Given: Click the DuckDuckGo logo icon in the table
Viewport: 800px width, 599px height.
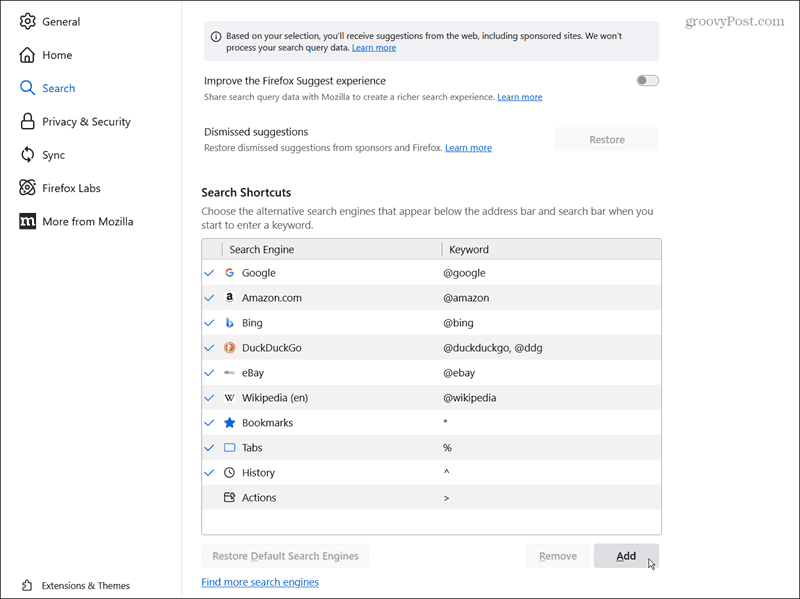Looking at the screenshot, I should [230, 347].
